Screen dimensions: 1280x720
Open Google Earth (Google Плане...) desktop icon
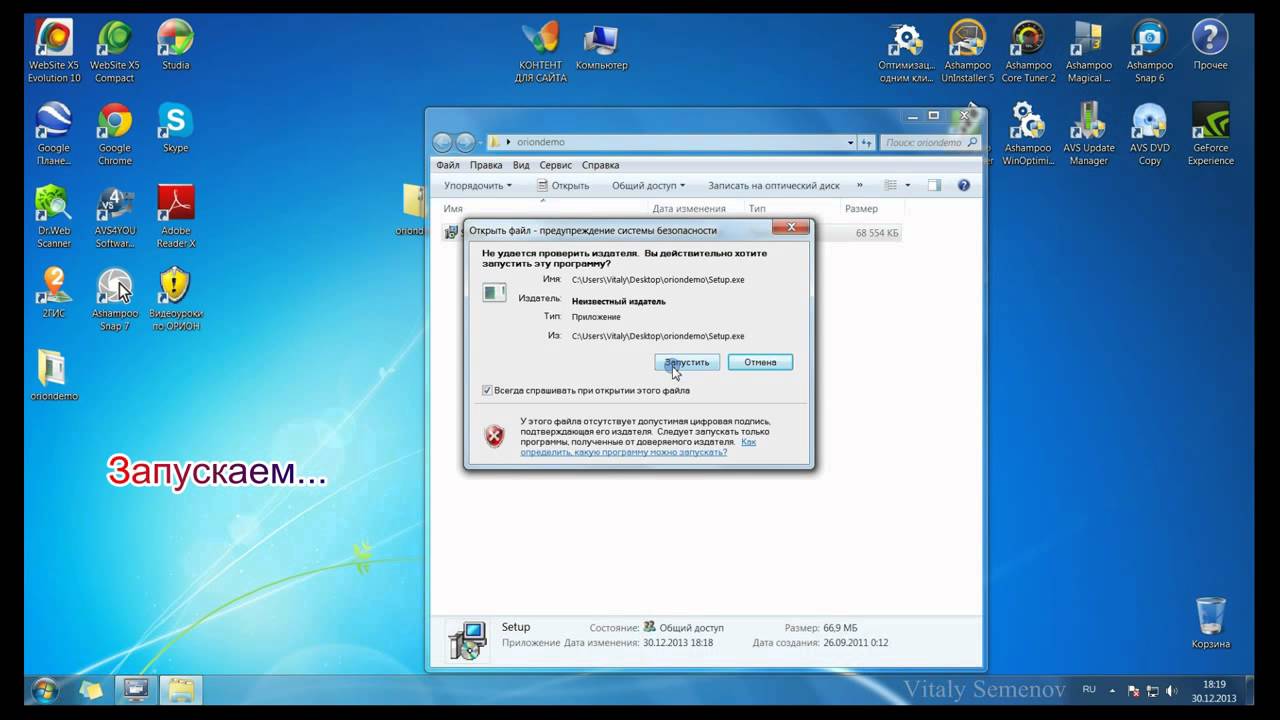54,134
